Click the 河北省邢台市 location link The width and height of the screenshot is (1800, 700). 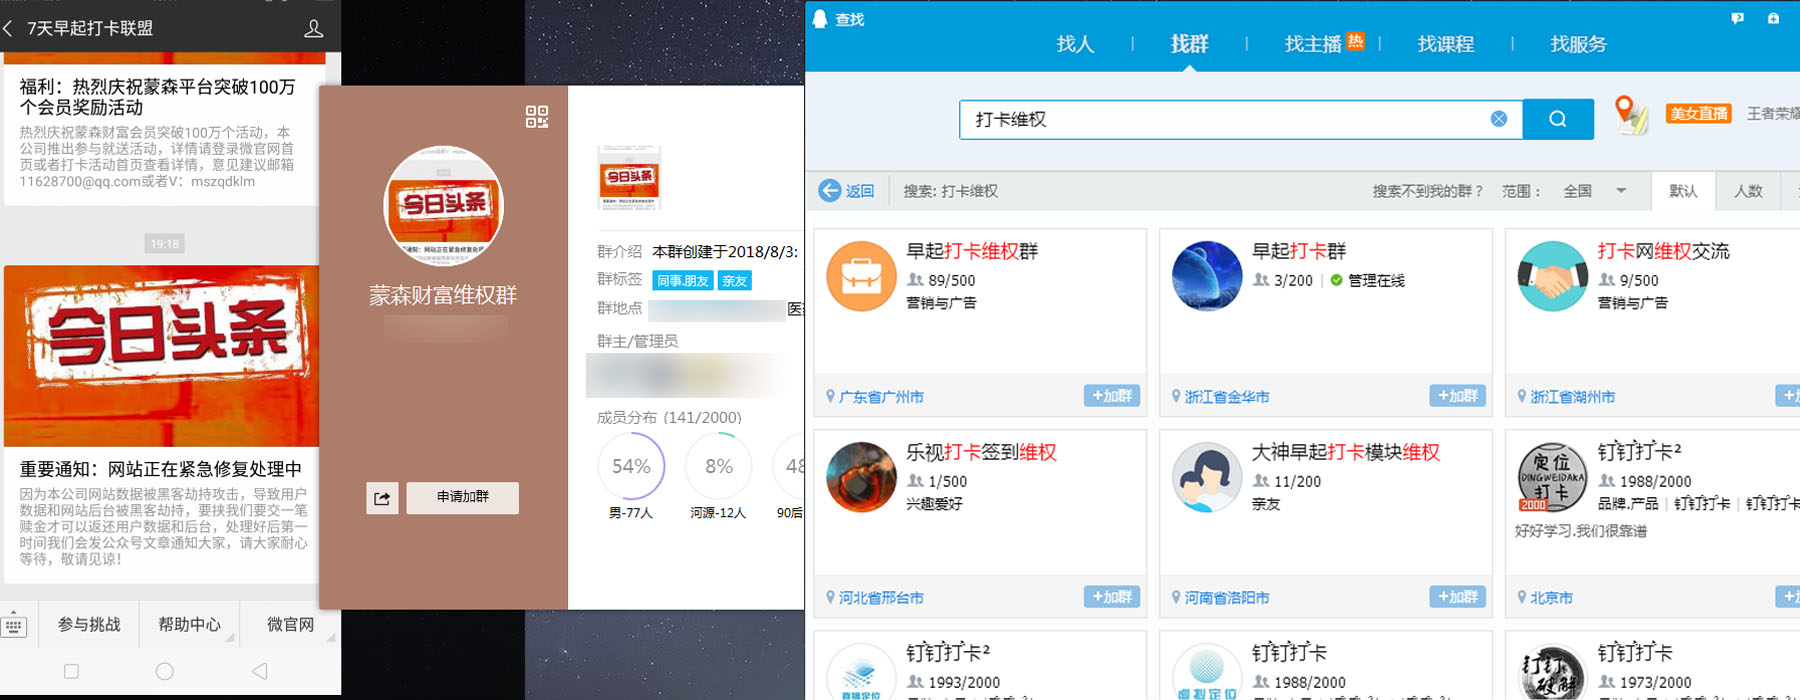click(881, 598)
